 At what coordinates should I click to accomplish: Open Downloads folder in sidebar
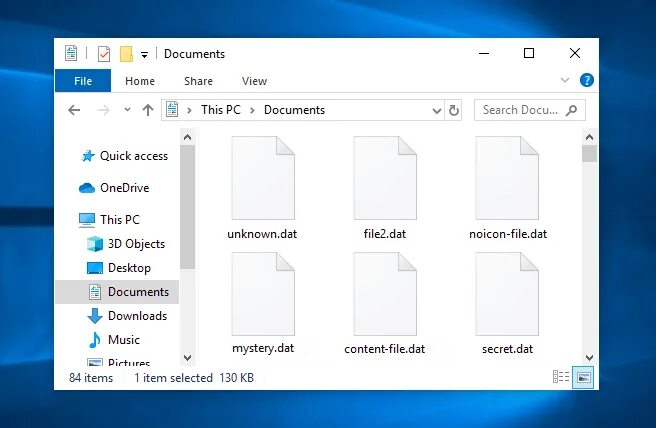(127, 316)
